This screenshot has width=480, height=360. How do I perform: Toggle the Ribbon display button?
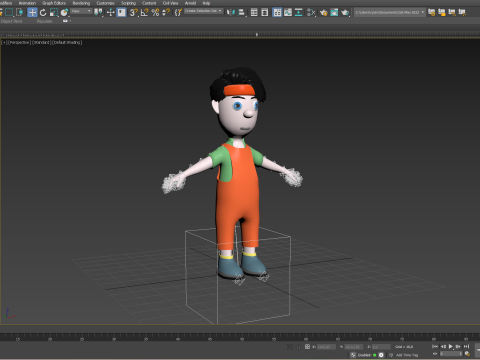click(277, 12)
